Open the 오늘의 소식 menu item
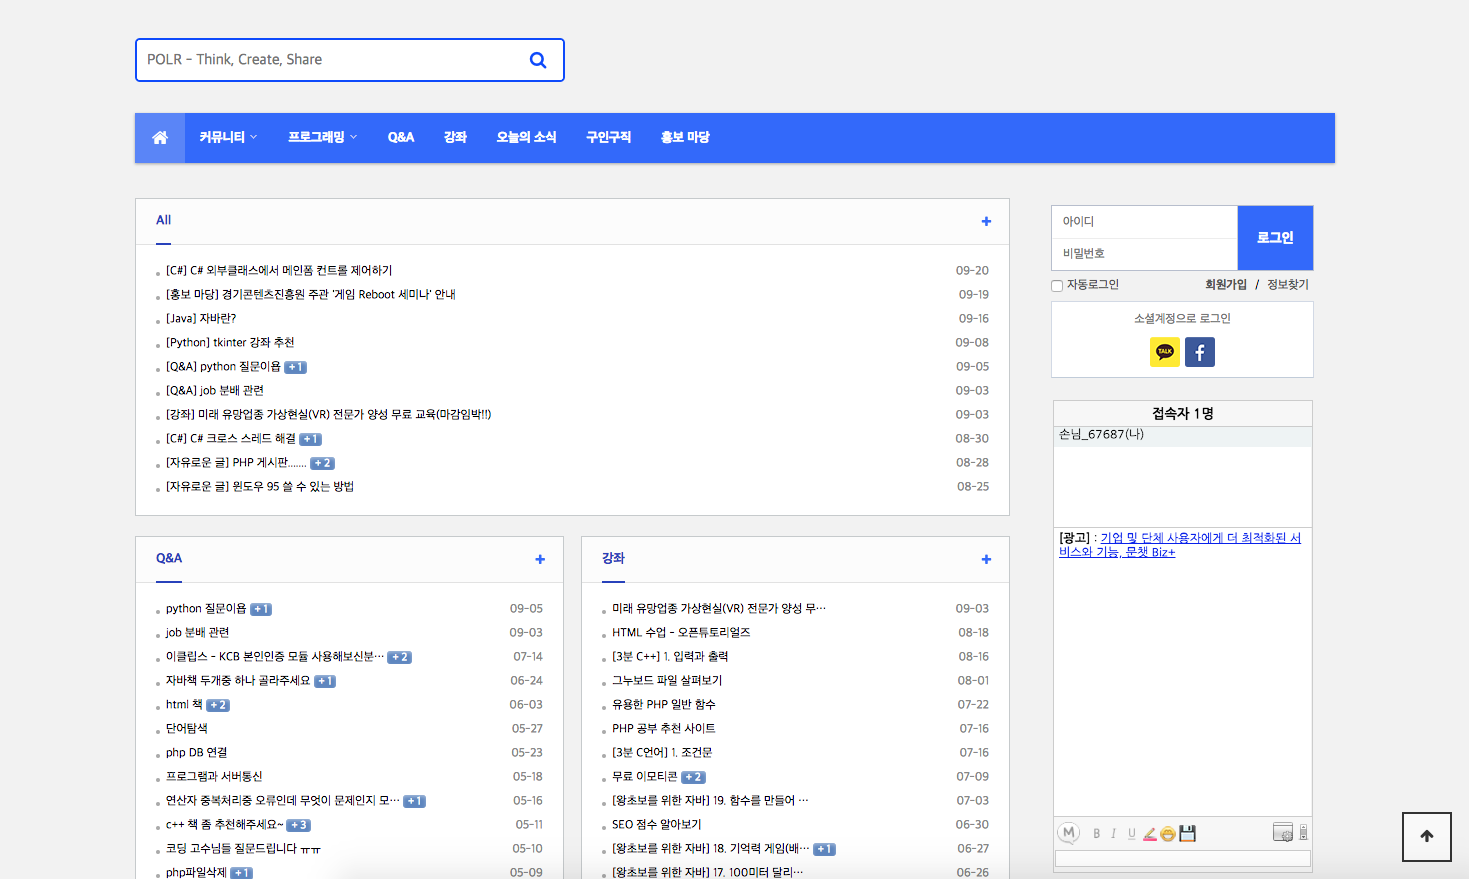The height and width of the screenshot is (879, 1469). coord(526,138)
